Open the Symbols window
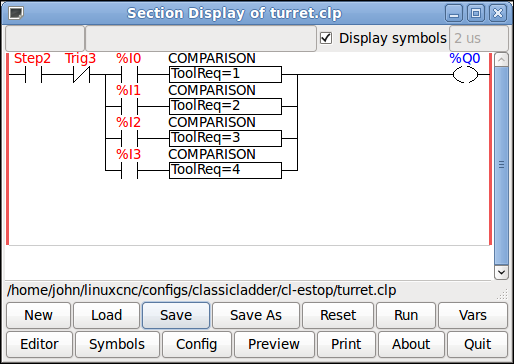 pyautogui.click(x=117, y=344)
